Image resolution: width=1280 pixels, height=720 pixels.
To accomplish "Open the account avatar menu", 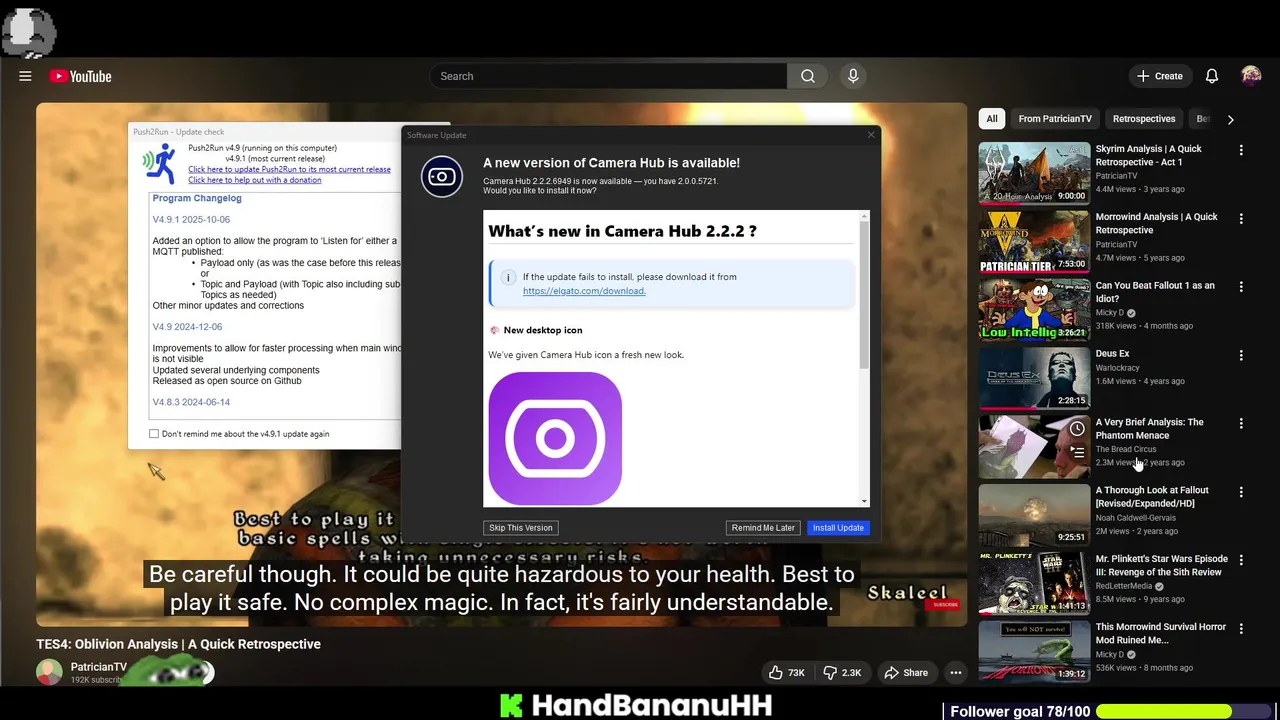I will (x=1251, y=76).
